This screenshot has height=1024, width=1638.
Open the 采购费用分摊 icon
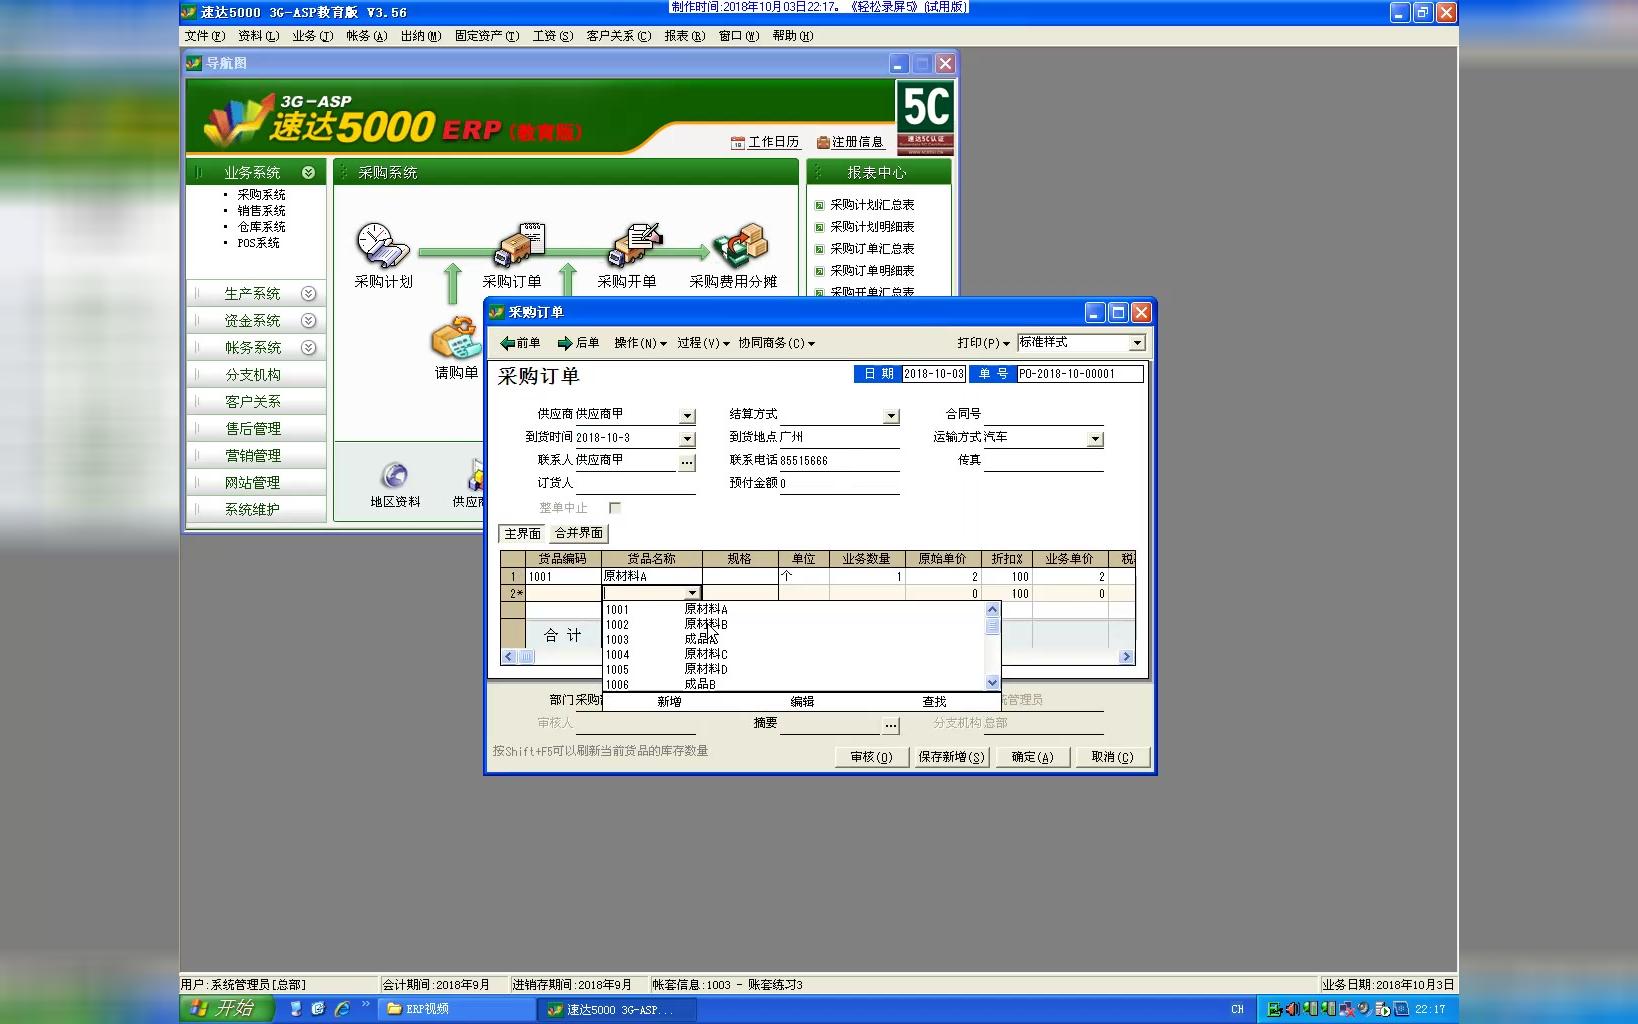click(x=740, y=245)
